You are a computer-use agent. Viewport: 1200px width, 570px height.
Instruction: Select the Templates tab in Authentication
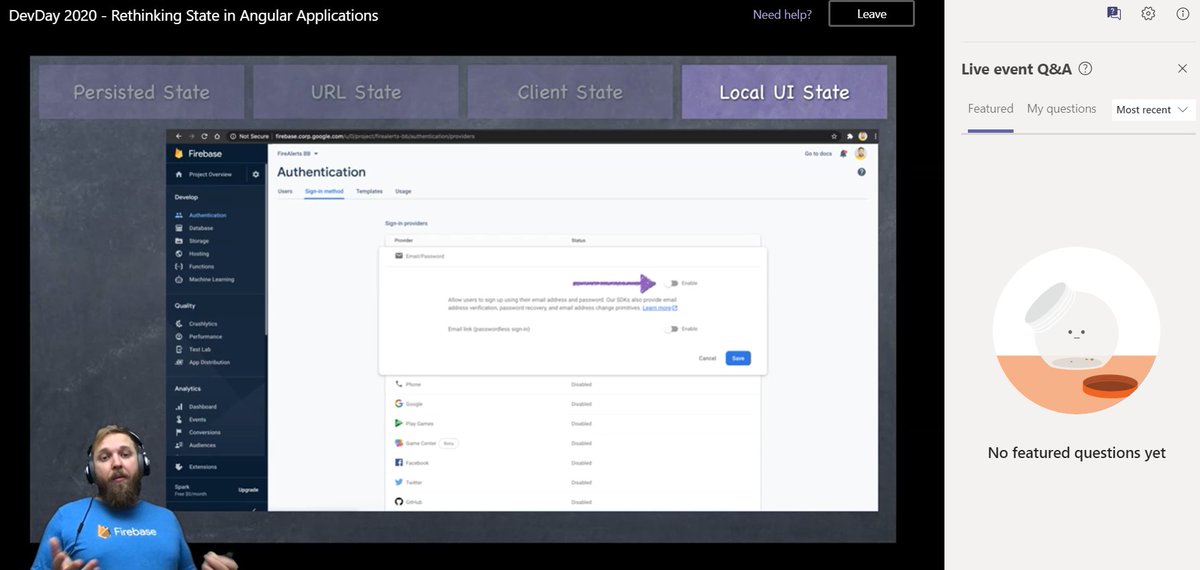(369, 191)
